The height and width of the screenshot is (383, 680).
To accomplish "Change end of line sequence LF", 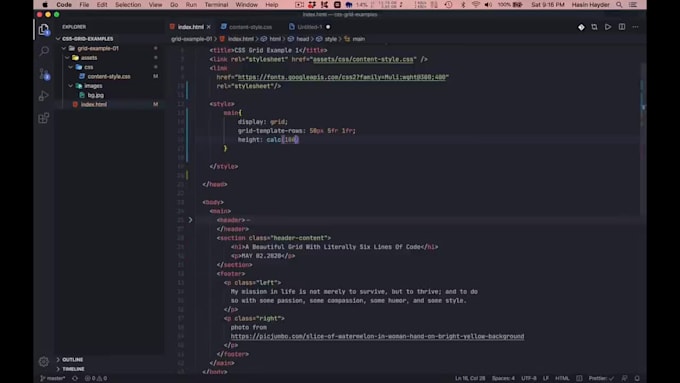I will point(546,378).
